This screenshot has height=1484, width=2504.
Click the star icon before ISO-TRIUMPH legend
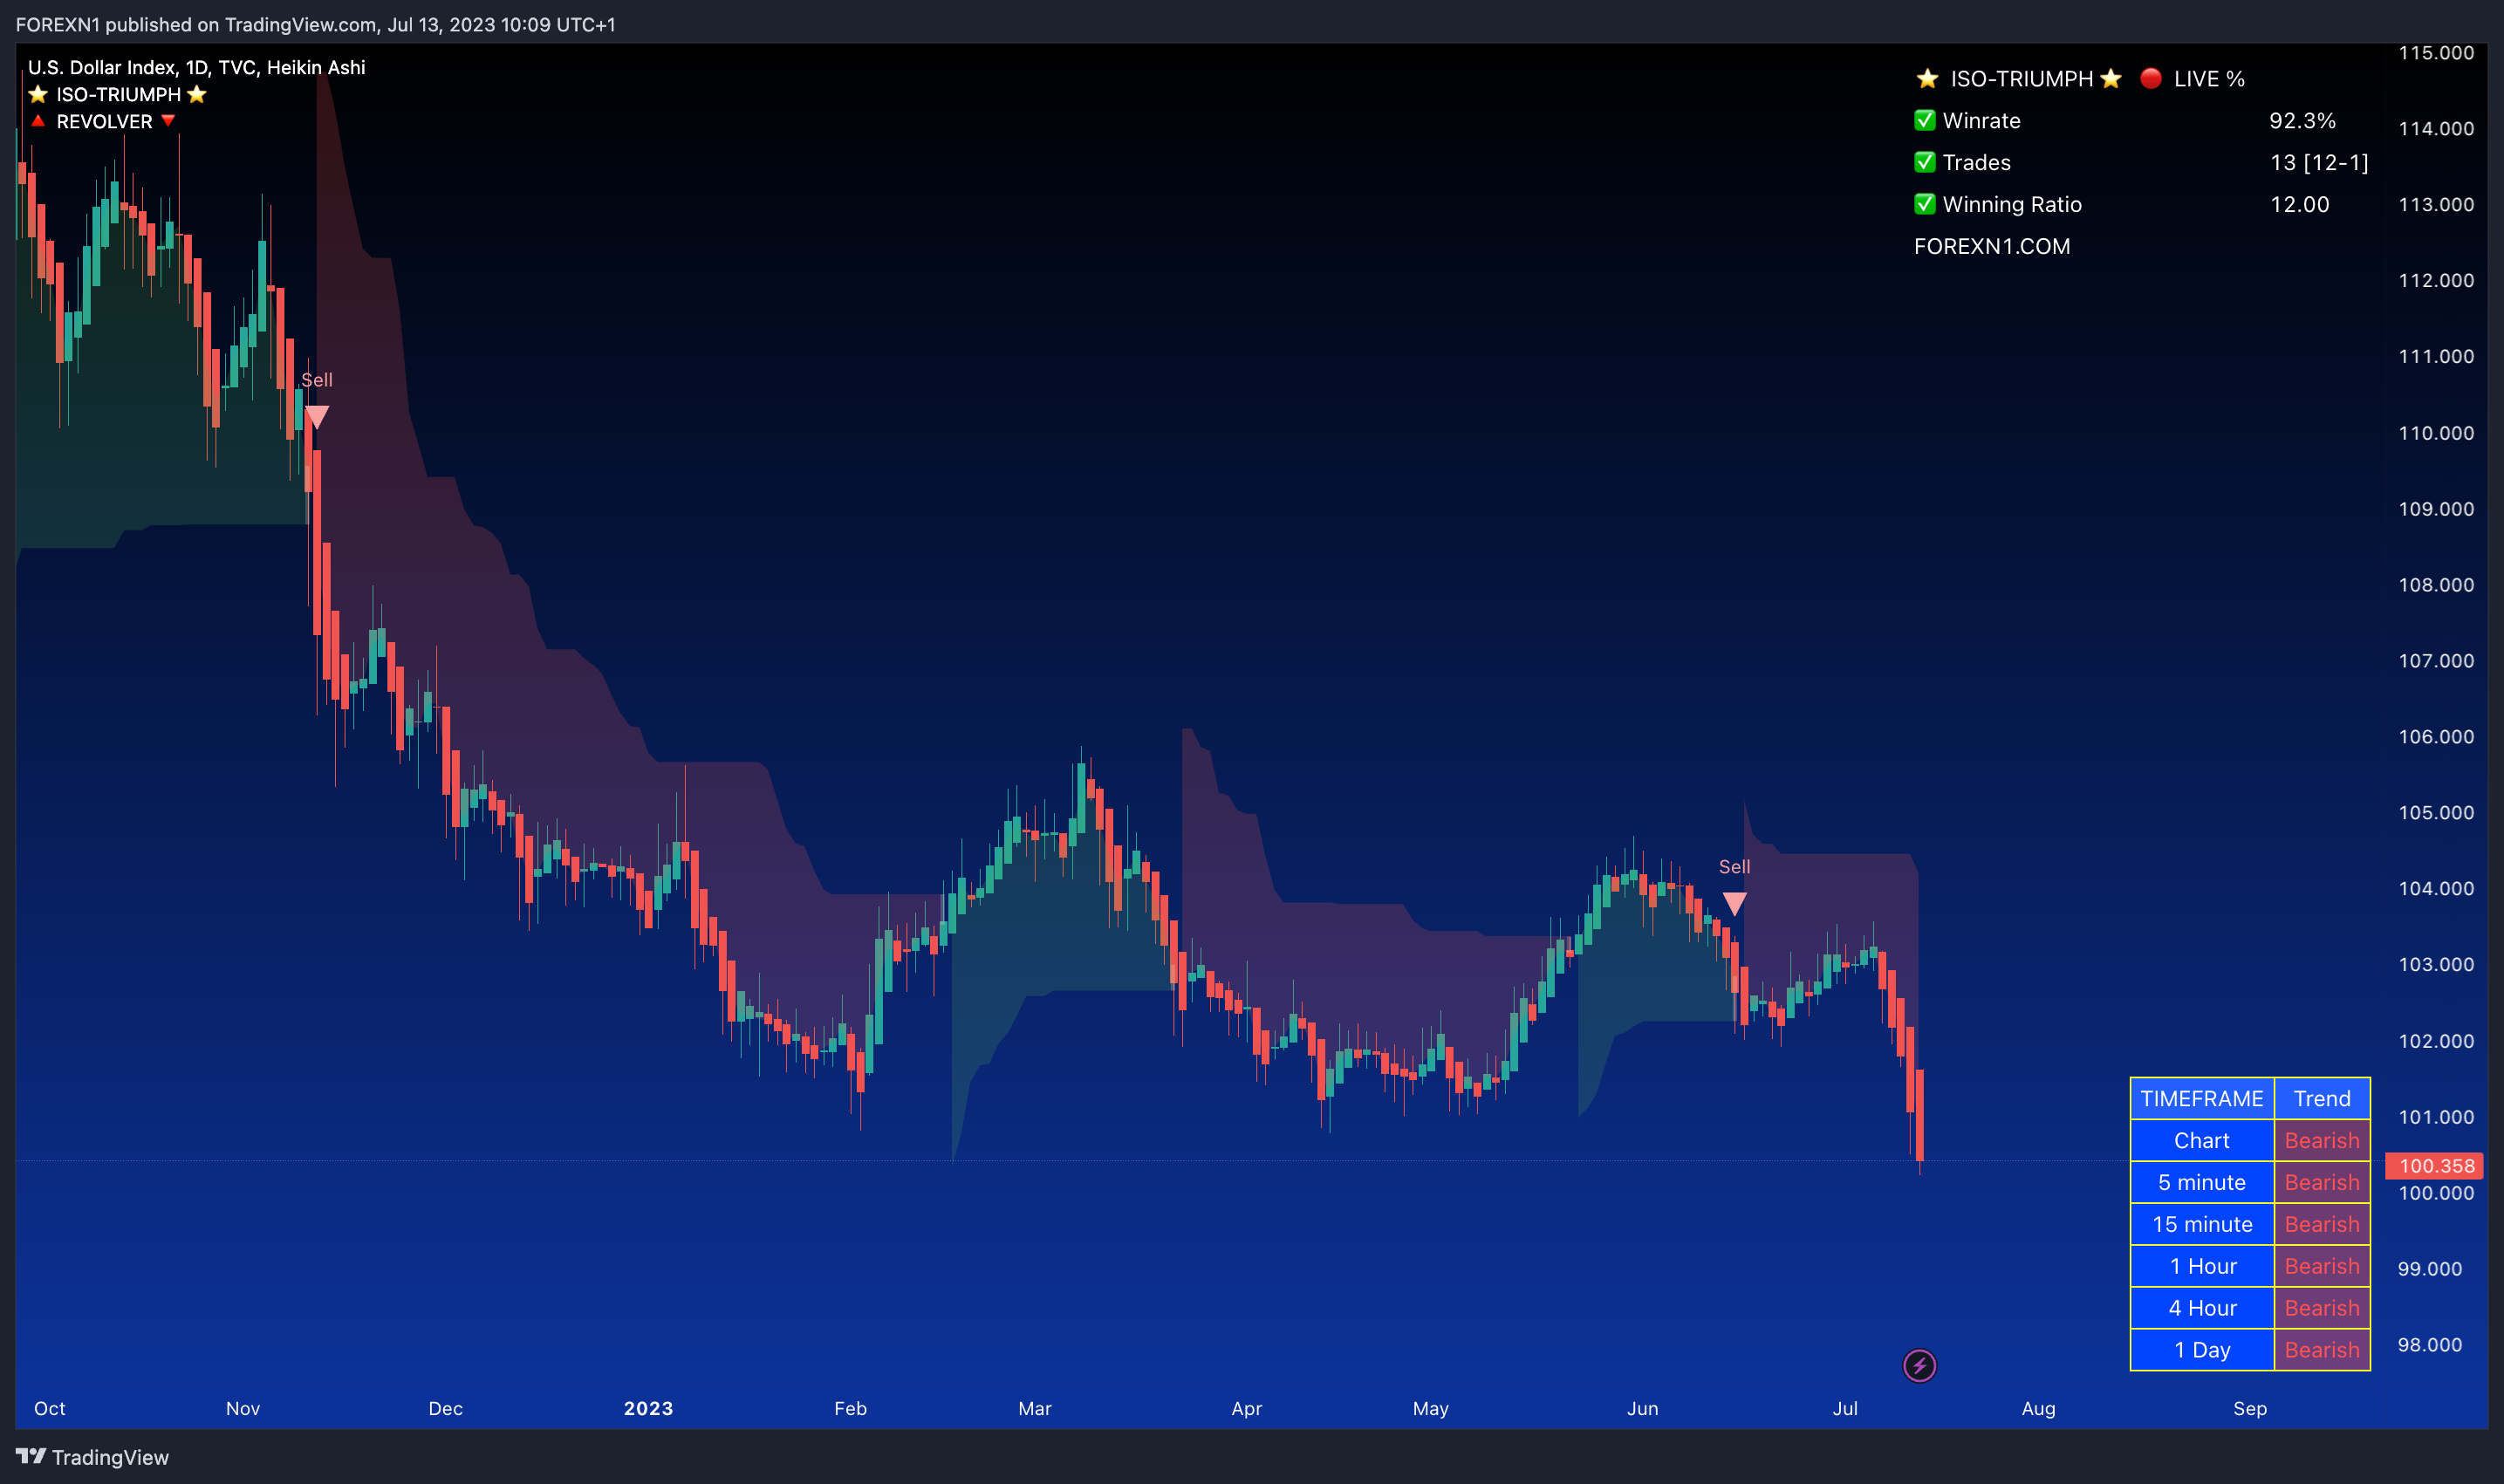pos(38,94)
